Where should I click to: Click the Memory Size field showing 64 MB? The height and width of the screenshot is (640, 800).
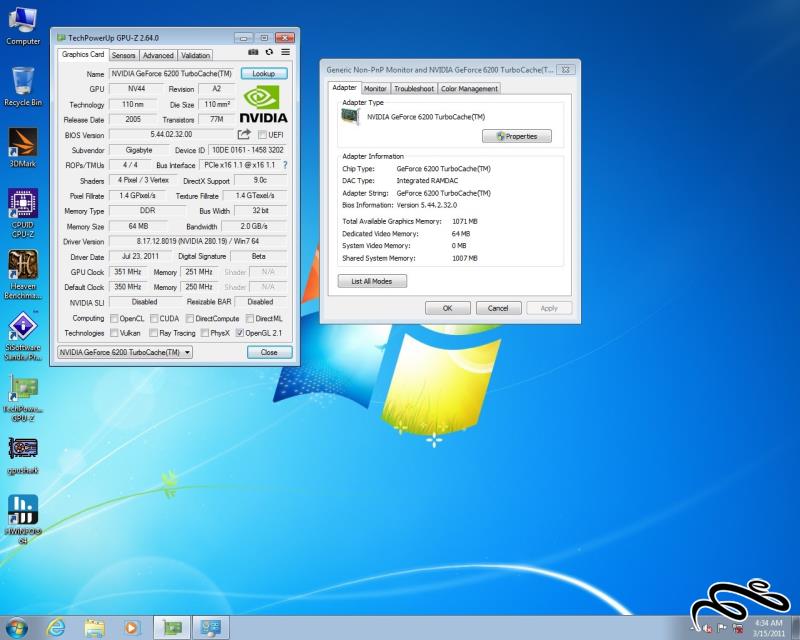point(138,226)
